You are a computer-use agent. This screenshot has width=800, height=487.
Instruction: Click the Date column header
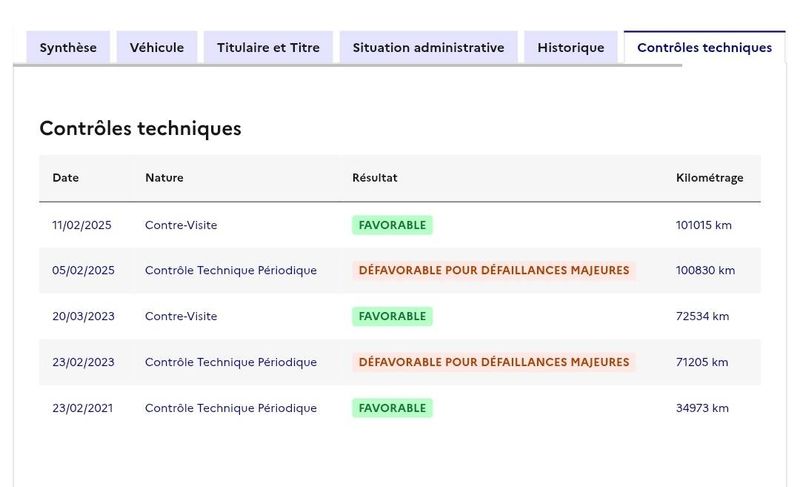(65, 178)
